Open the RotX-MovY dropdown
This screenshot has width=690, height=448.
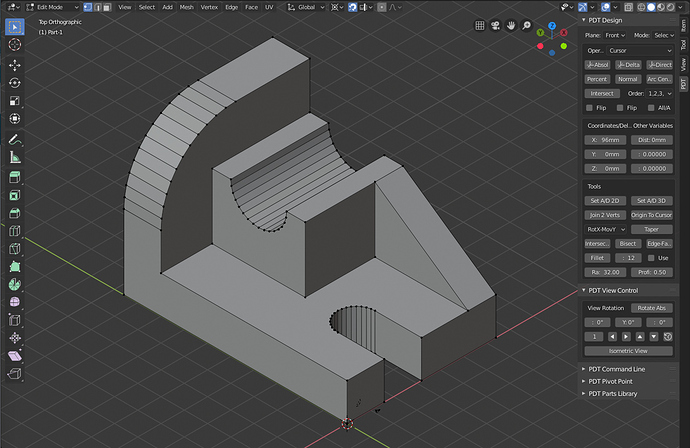pyautogui.click(x=606, y=229)
